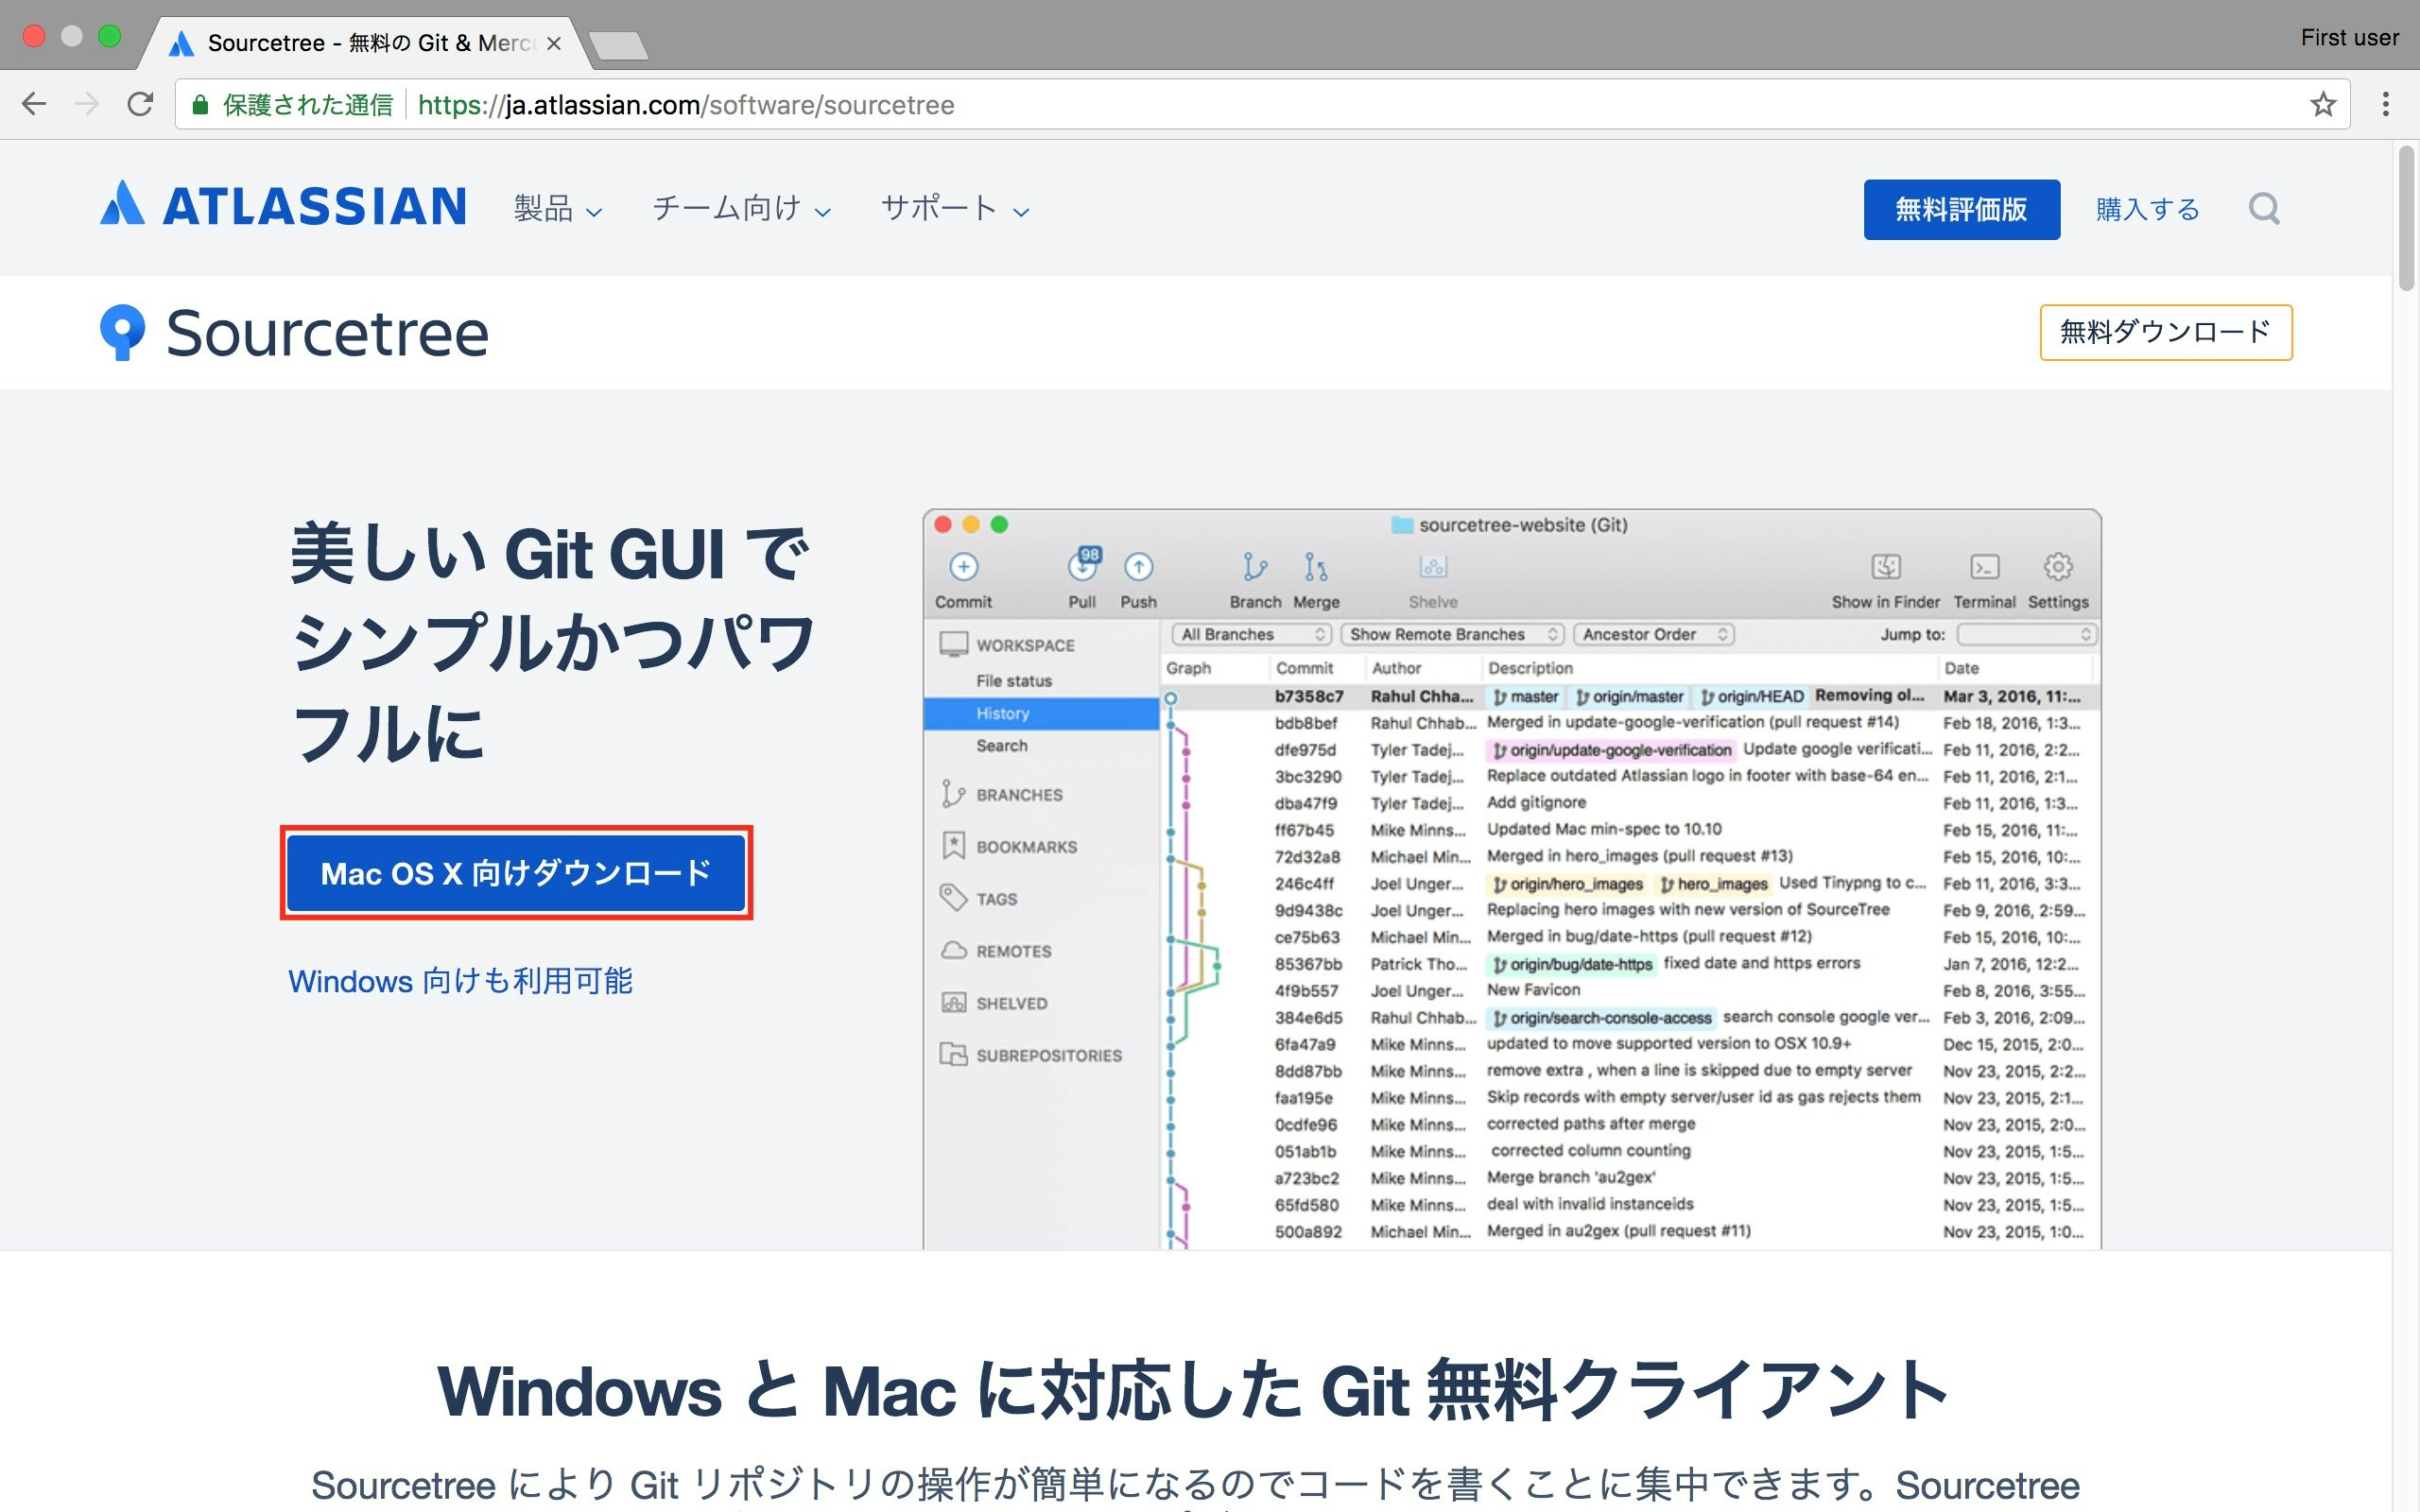The image size is (2420, 1512).
Task: Click the Description column header
Action: point(1530,668)
